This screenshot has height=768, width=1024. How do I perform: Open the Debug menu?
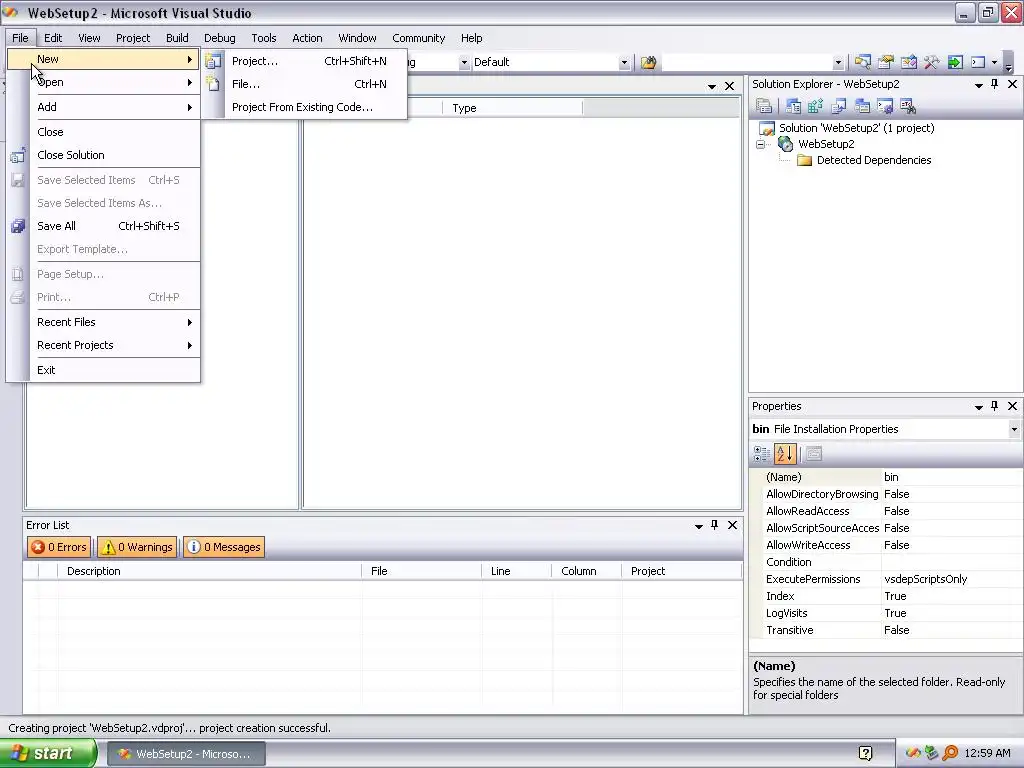(219, 38)
